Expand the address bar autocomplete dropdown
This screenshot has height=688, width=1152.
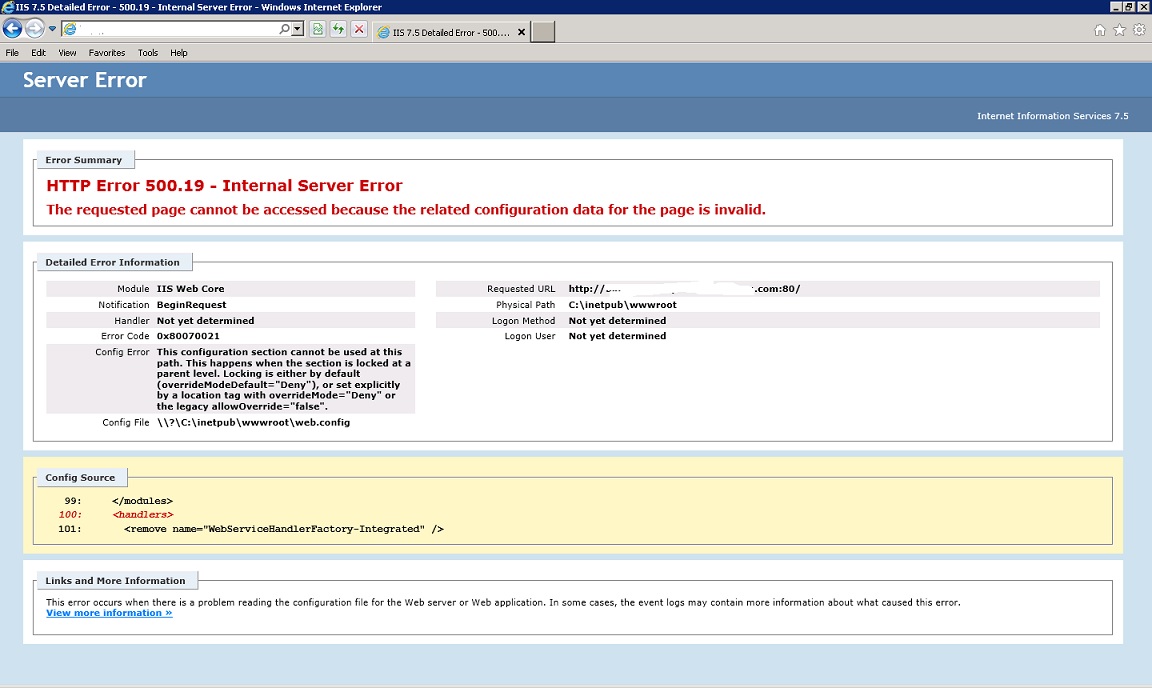point(298,29)
